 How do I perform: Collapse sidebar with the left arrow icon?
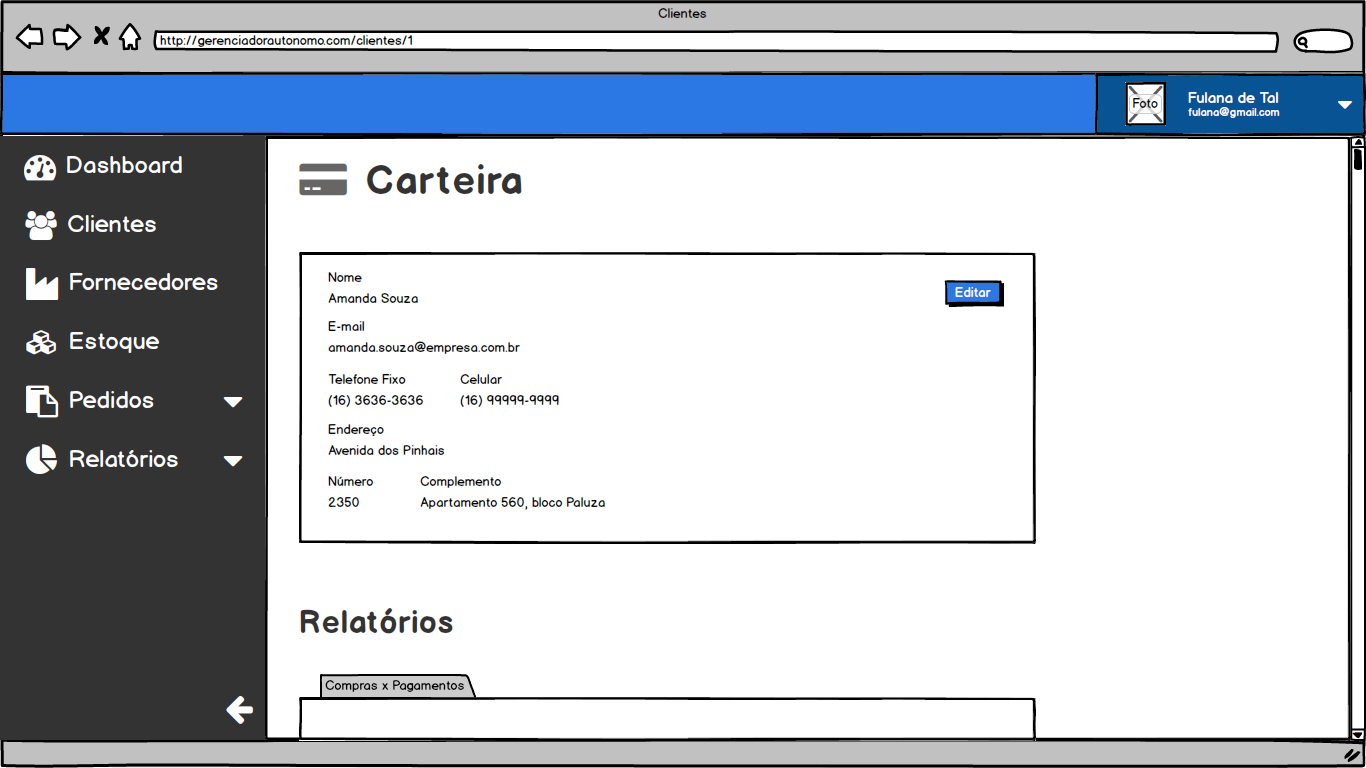point(239,710)
